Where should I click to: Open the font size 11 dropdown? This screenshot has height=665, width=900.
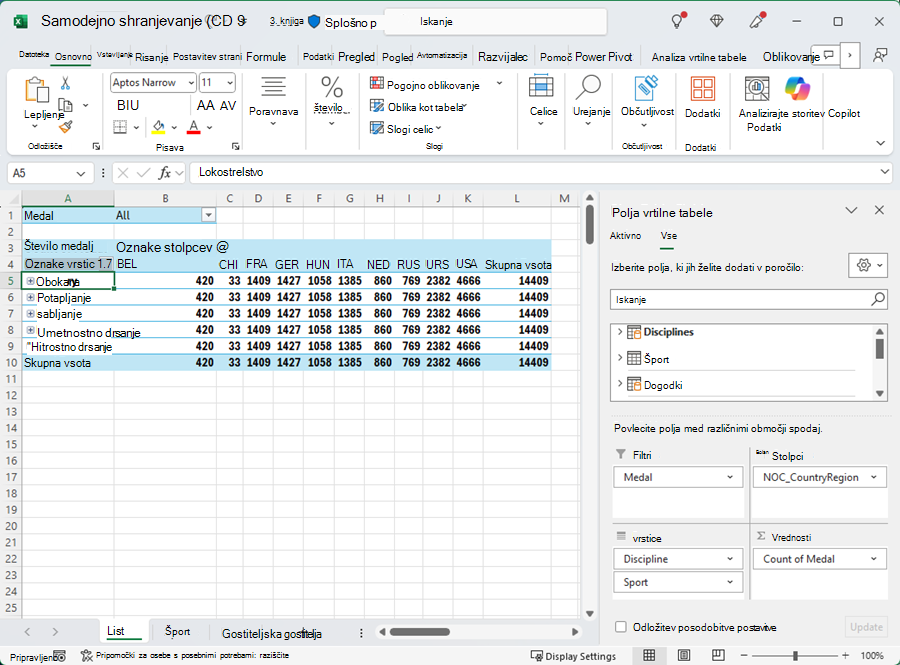pyautogui.click(x=230, y=83)
